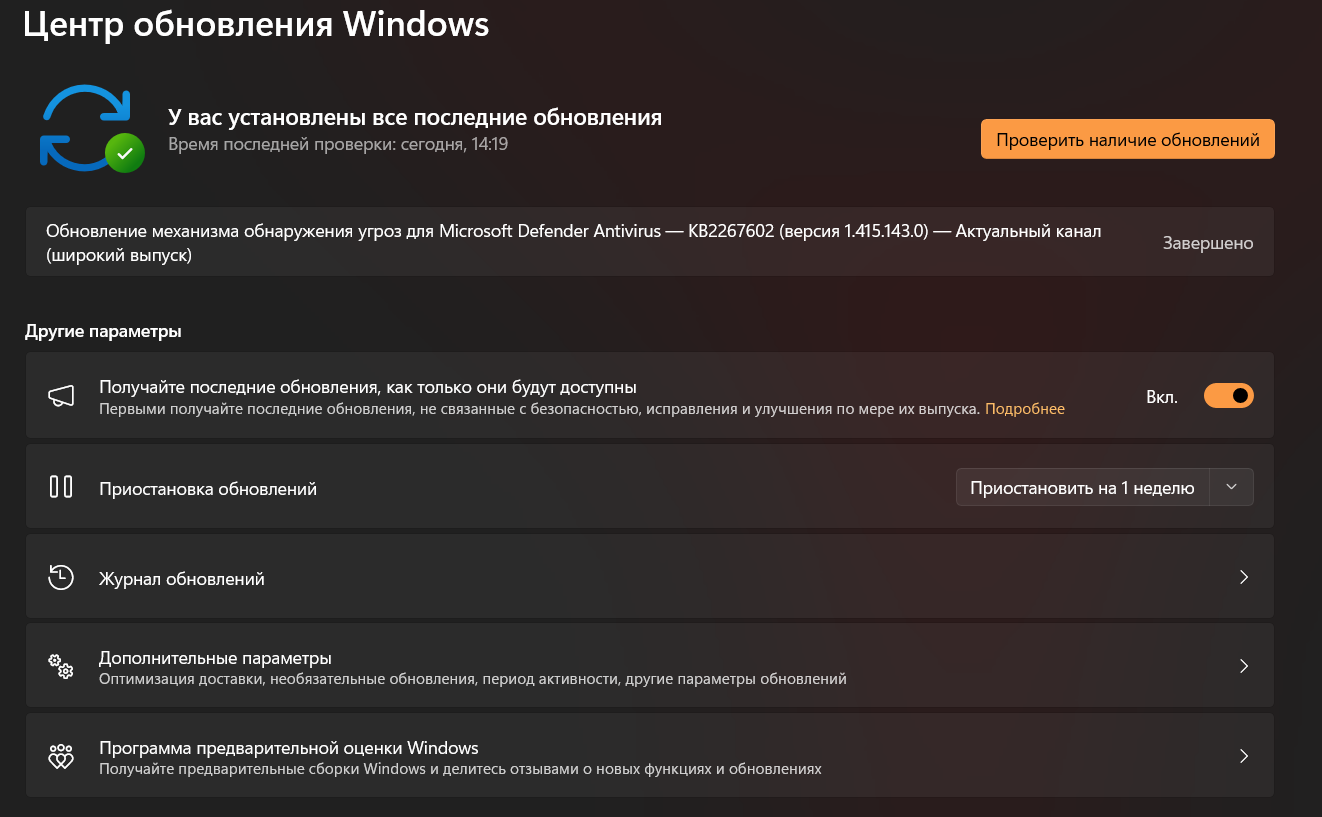Viewport: 1322px width, 817px height.
Task: Click the megaphone icon for latest updates
Action: [x=61, y=397]
